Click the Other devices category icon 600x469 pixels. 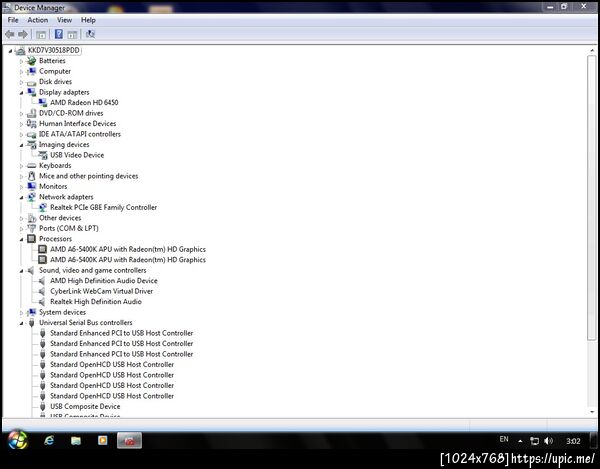(x=32, y=218)
